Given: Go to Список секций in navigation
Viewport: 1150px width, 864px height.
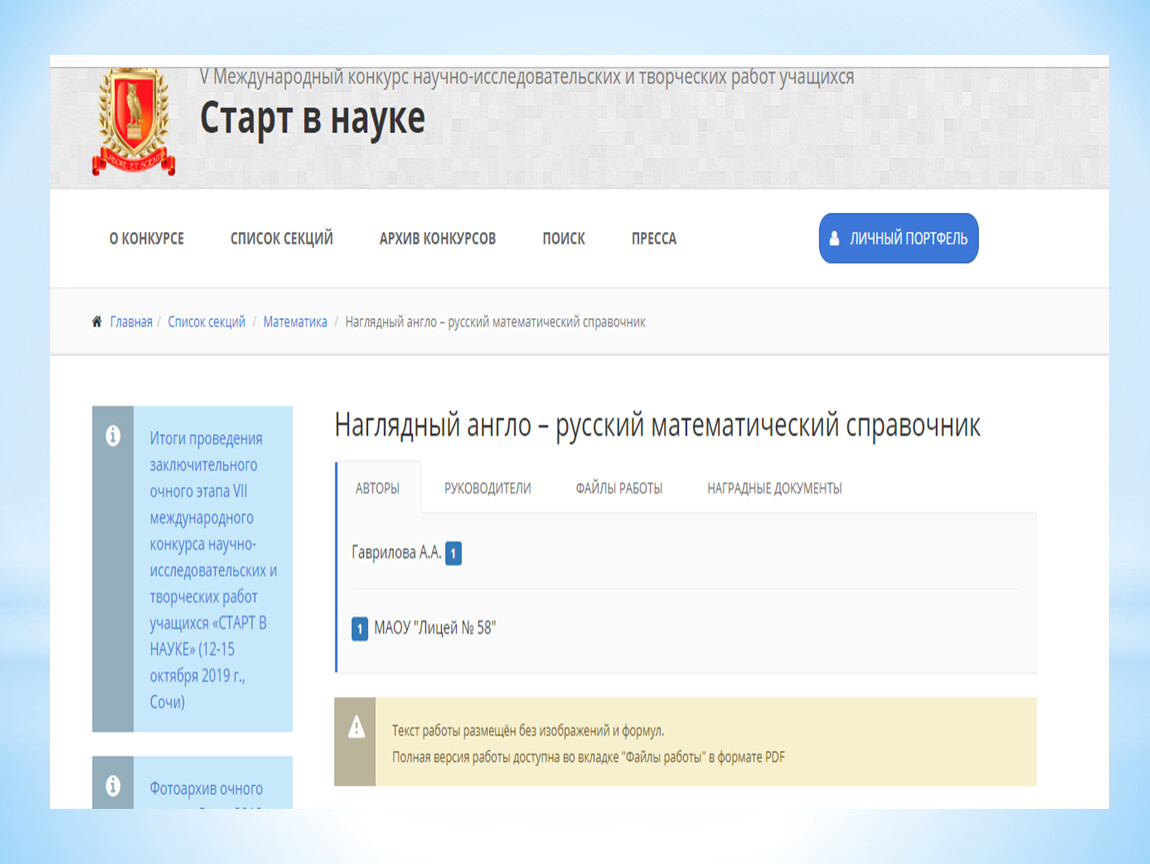Looking at the screenshot, I should (x=281, y=239).
